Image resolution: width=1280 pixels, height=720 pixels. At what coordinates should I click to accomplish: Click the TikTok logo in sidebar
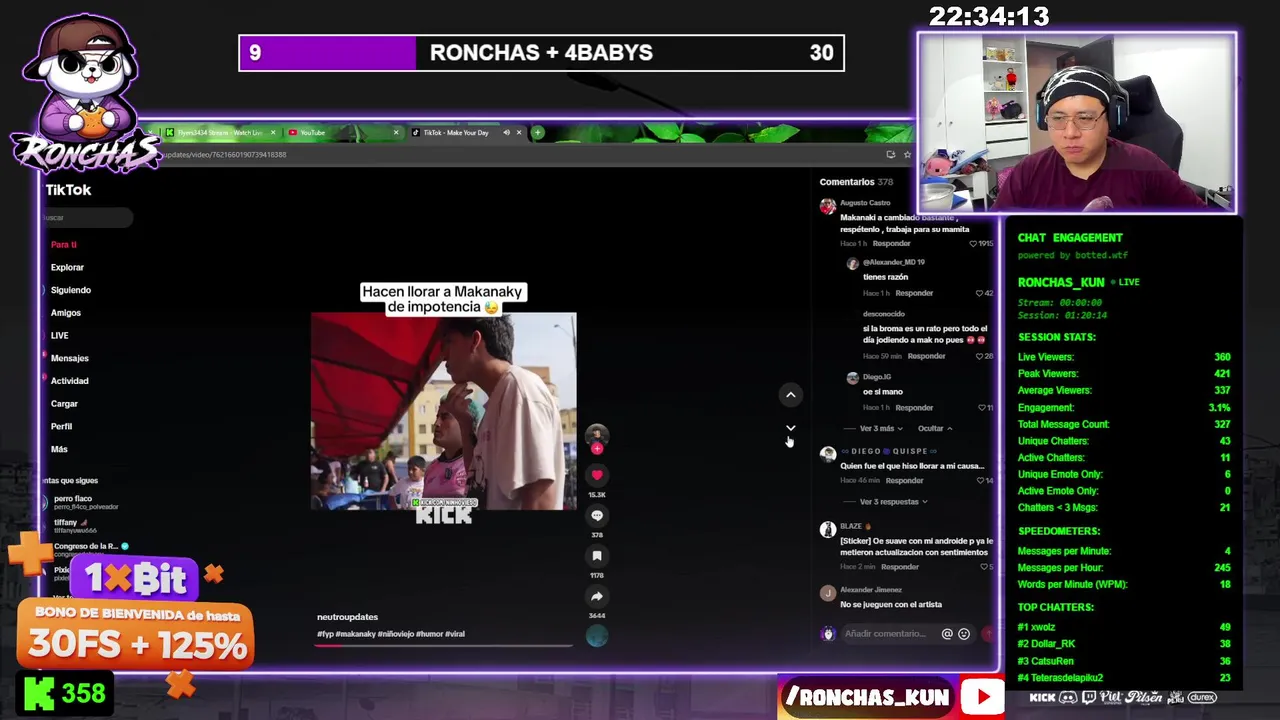click(x=68, y=190)
